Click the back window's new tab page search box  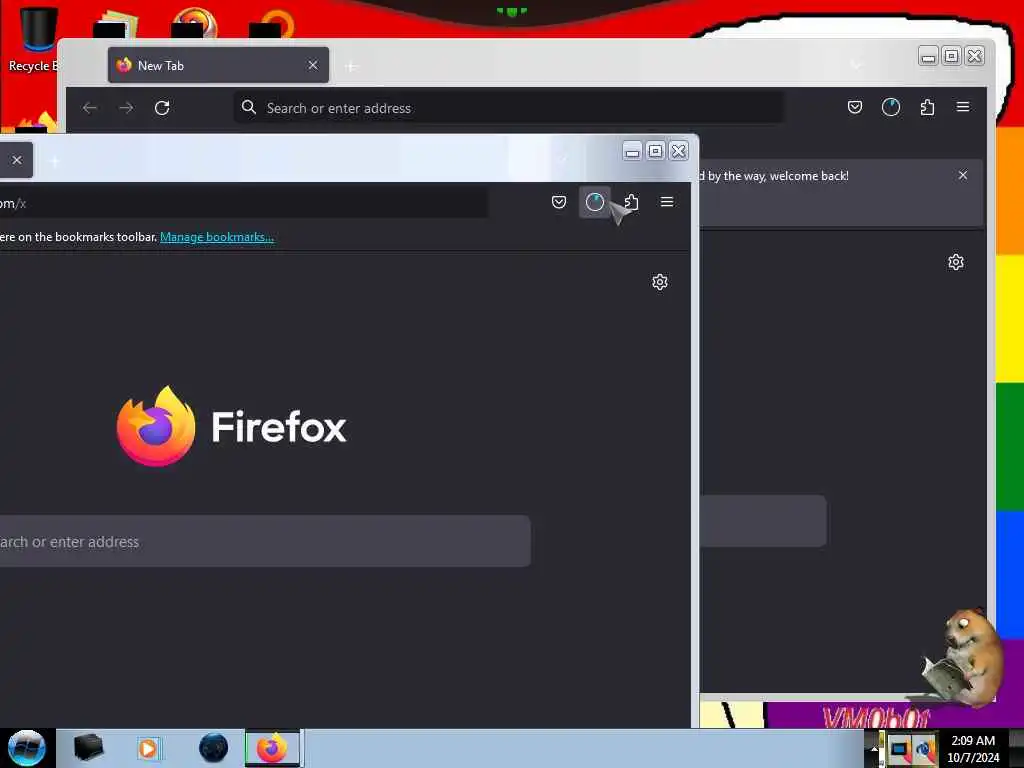tap(763, 520)
